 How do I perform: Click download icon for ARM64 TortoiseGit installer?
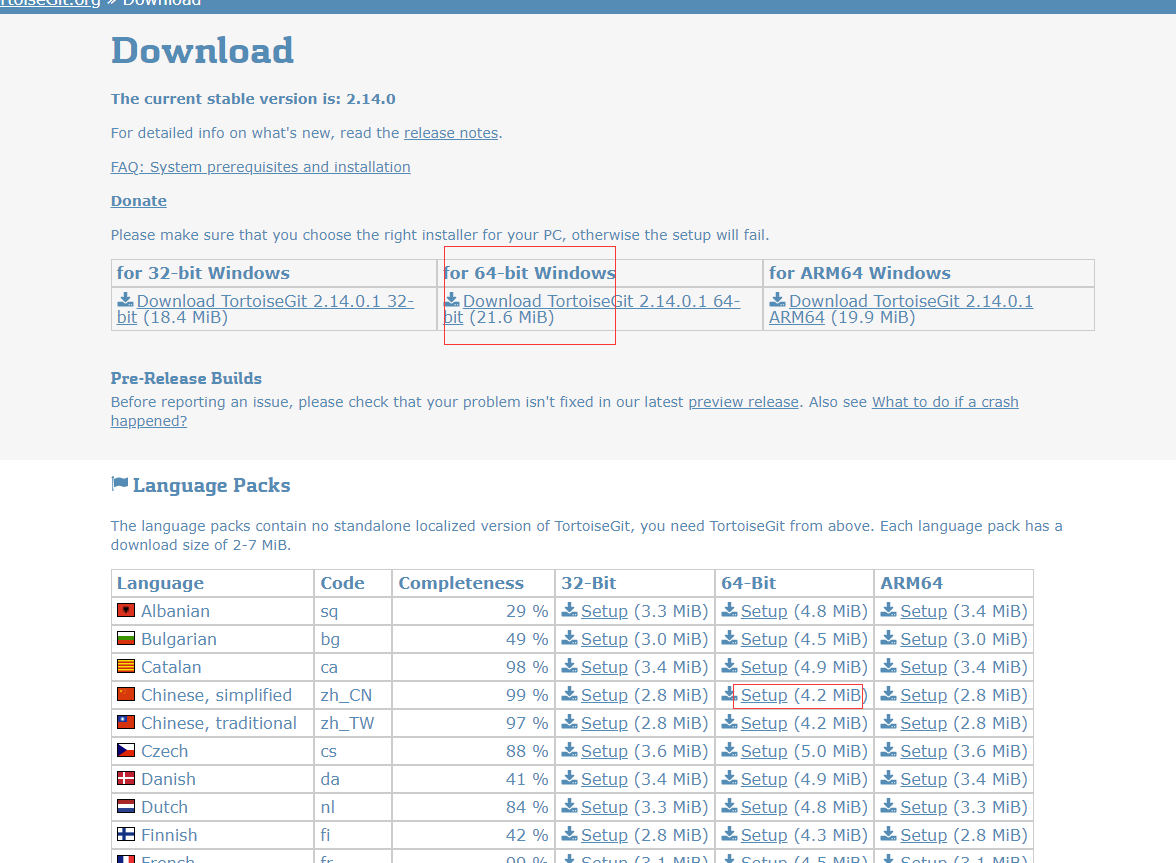click(778, 300)
